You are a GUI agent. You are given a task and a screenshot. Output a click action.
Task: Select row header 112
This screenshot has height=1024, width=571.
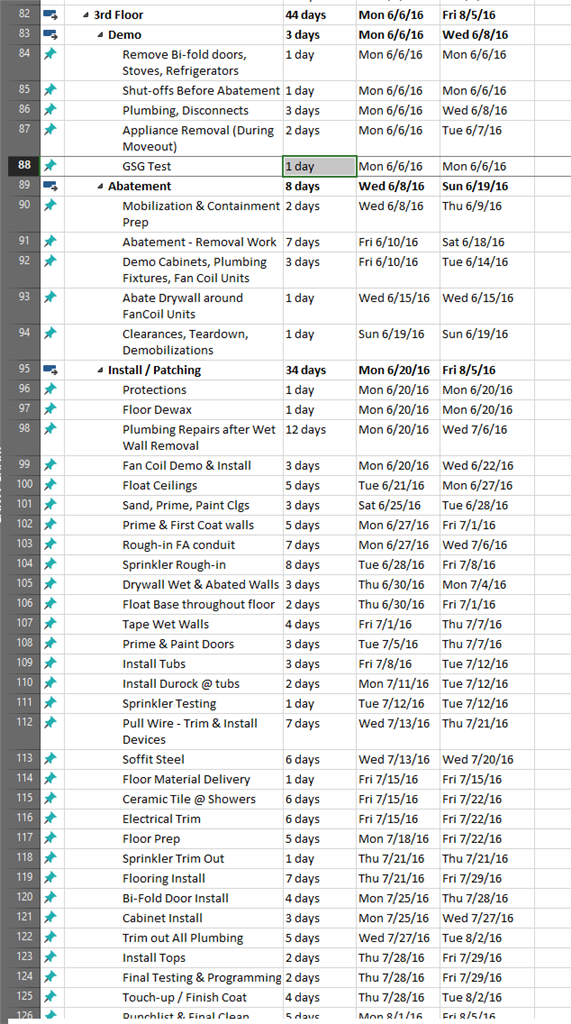pyautogui.click(x=24, y=731)
